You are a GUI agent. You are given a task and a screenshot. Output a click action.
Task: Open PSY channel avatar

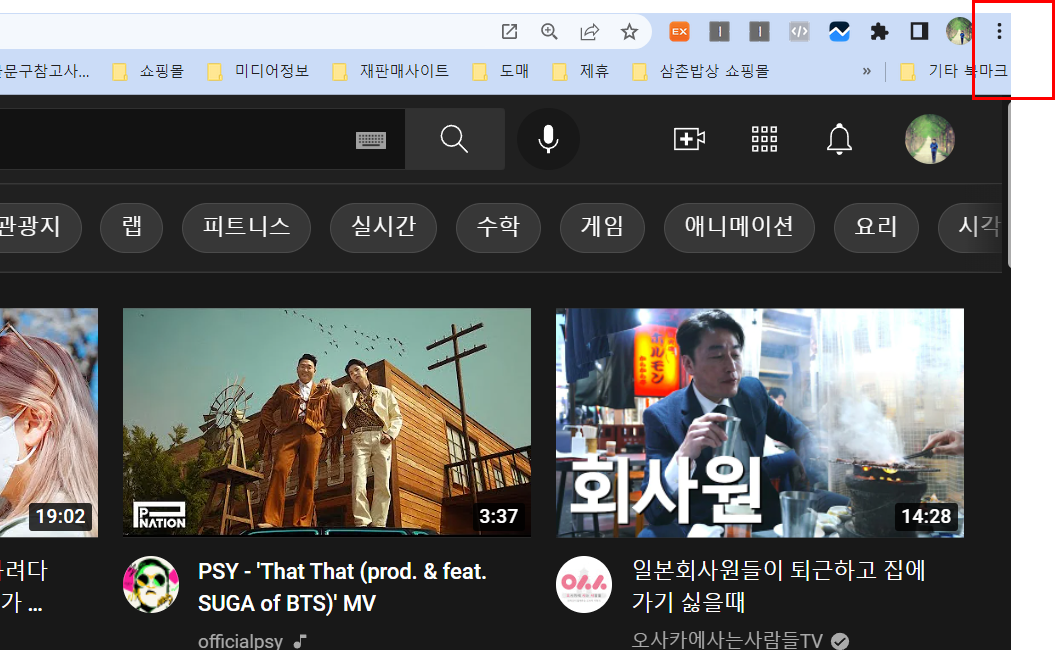(x=151, y=584)
